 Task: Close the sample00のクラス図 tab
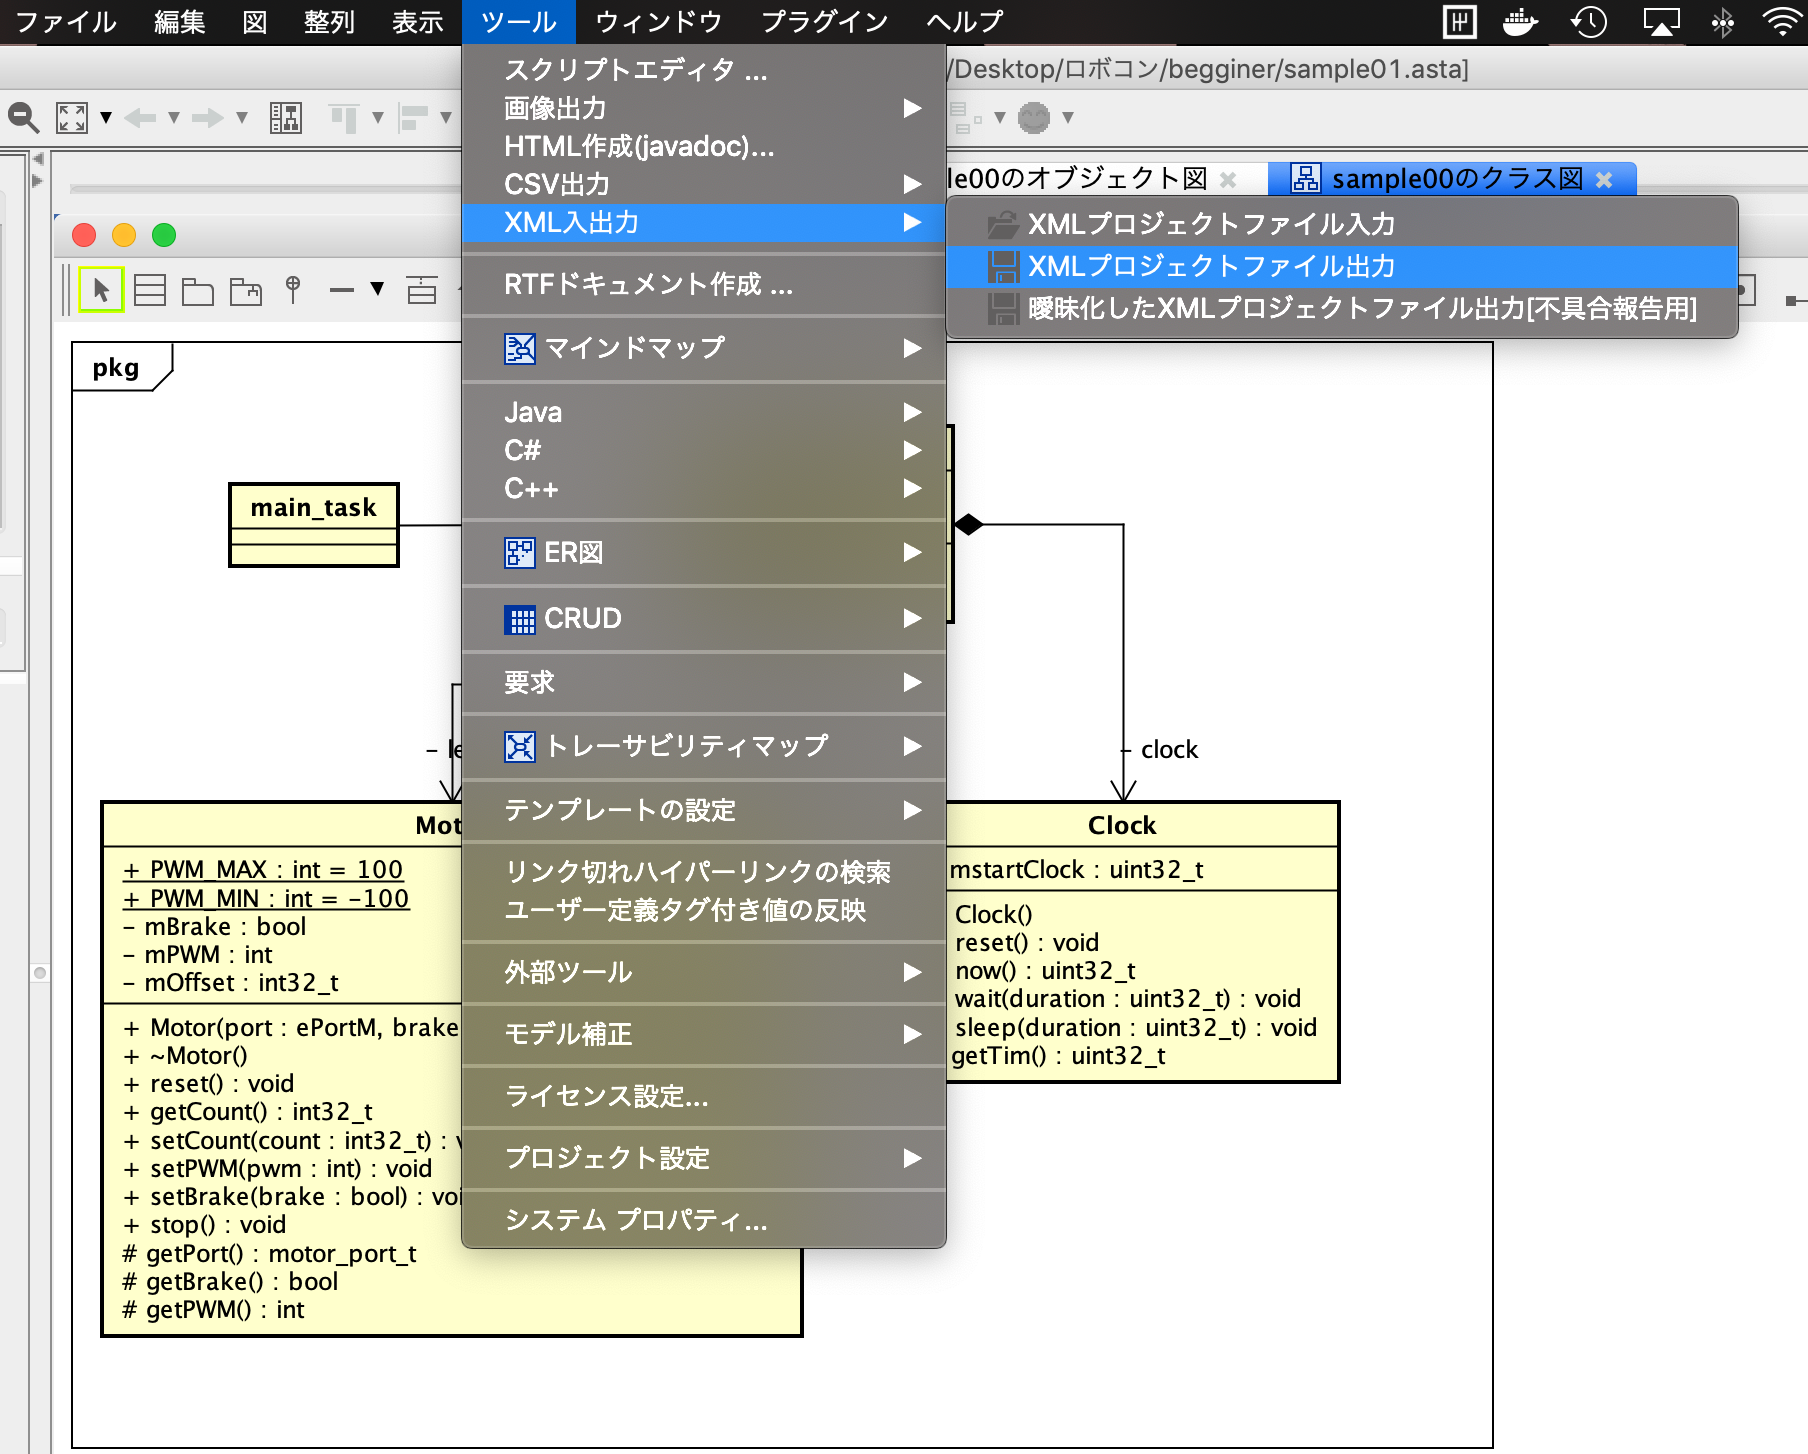click(1604, 180)
